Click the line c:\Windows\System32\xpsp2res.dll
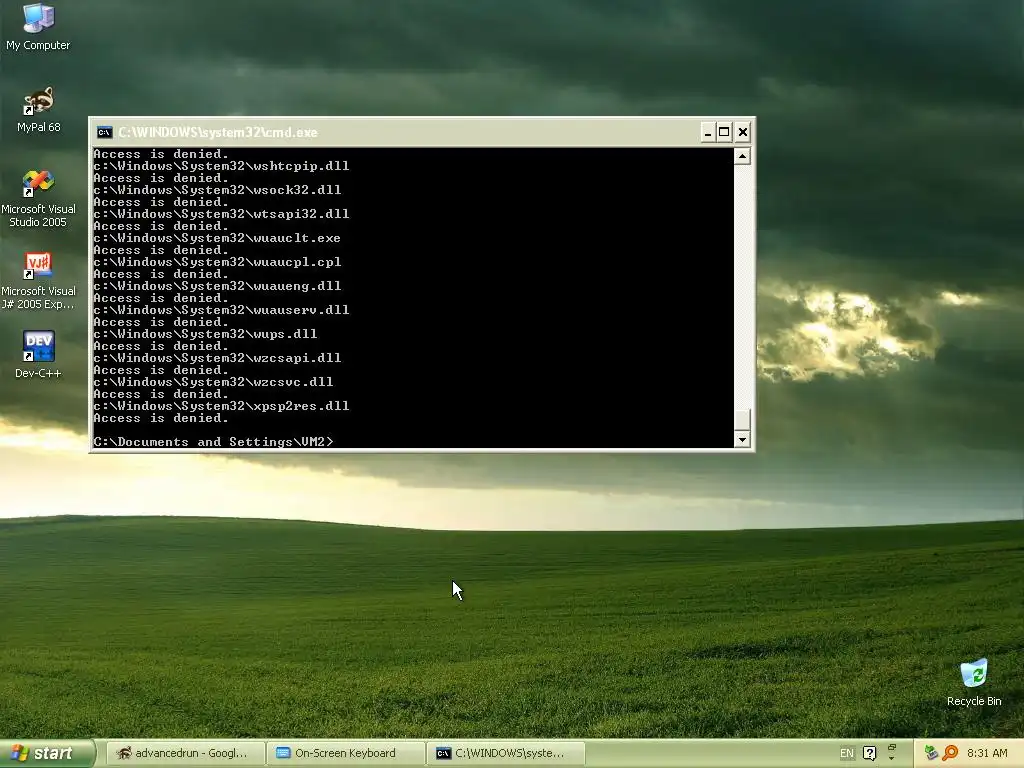This screenshot has height=768, width=1024. (x=221, y=406)
